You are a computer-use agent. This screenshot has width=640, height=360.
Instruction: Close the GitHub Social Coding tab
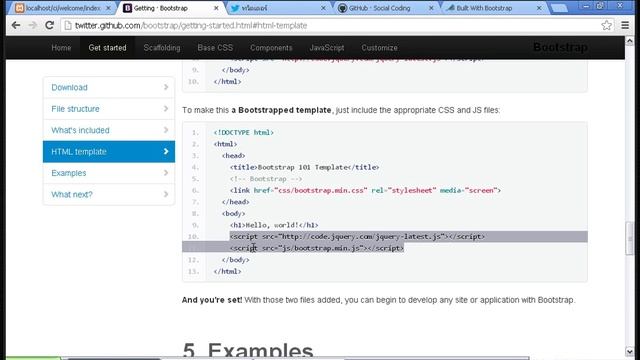coord(431,8)
